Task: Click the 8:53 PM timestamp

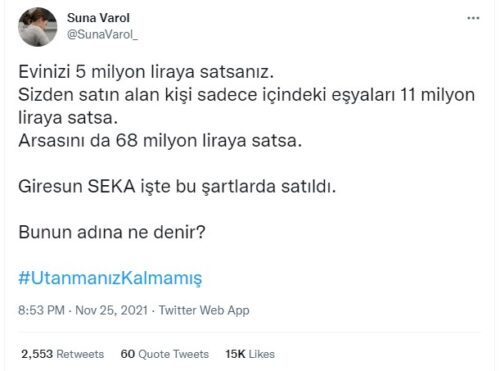Action: tap(41, 310)
